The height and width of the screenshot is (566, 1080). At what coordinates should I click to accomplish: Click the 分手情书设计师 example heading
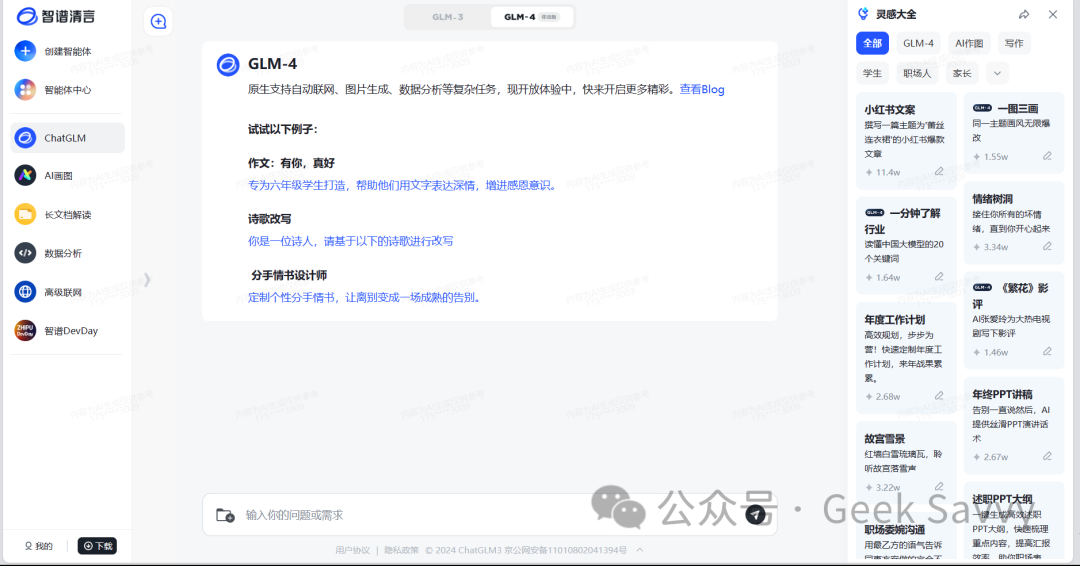289,275
